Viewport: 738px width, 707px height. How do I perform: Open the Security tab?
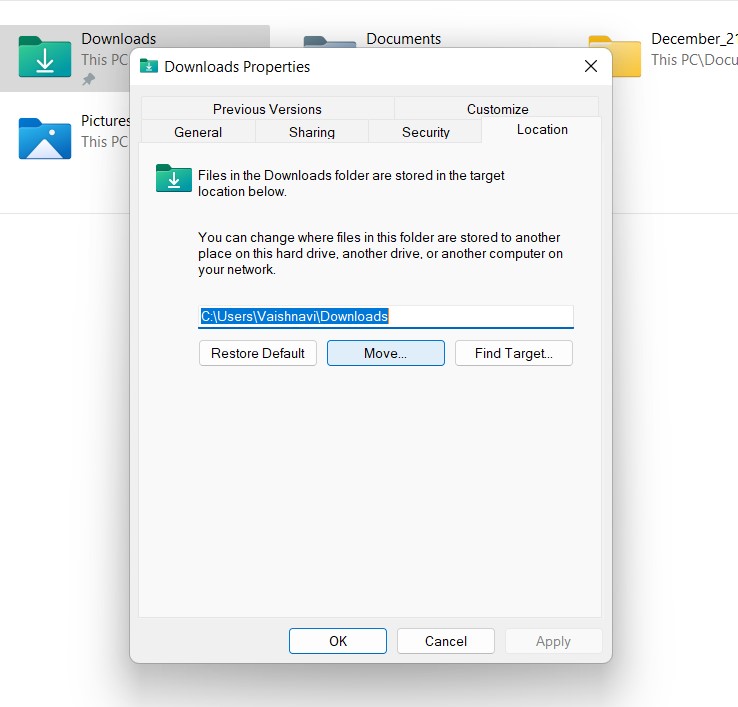425,132
